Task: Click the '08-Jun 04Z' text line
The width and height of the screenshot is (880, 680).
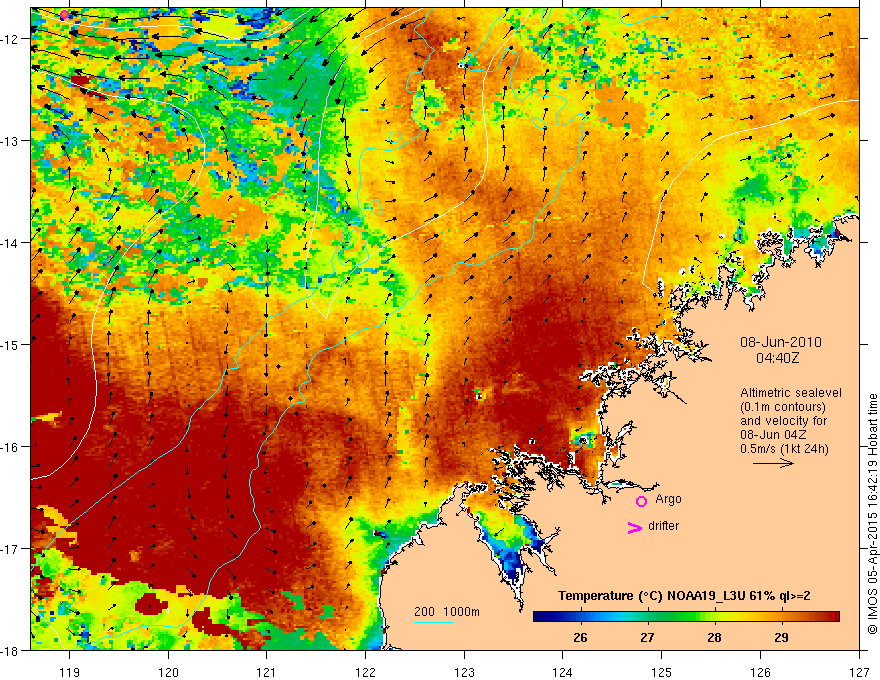Action: click(772, 435)
